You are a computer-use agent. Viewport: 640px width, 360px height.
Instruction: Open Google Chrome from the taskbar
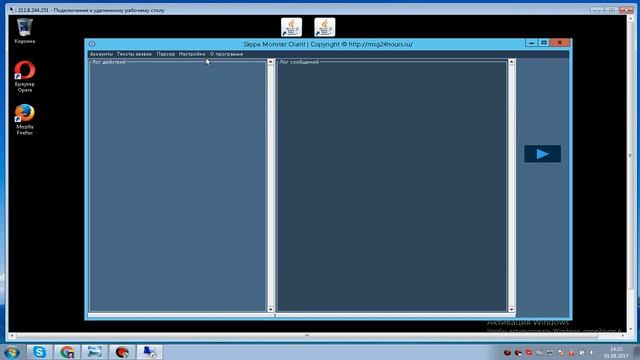(x=67, y=352)
